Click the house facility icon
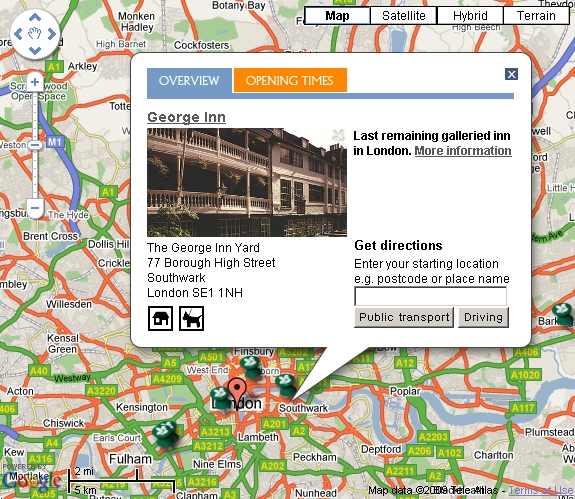The width and height of the screenshot is (575, 499). (x=160, y=318)
